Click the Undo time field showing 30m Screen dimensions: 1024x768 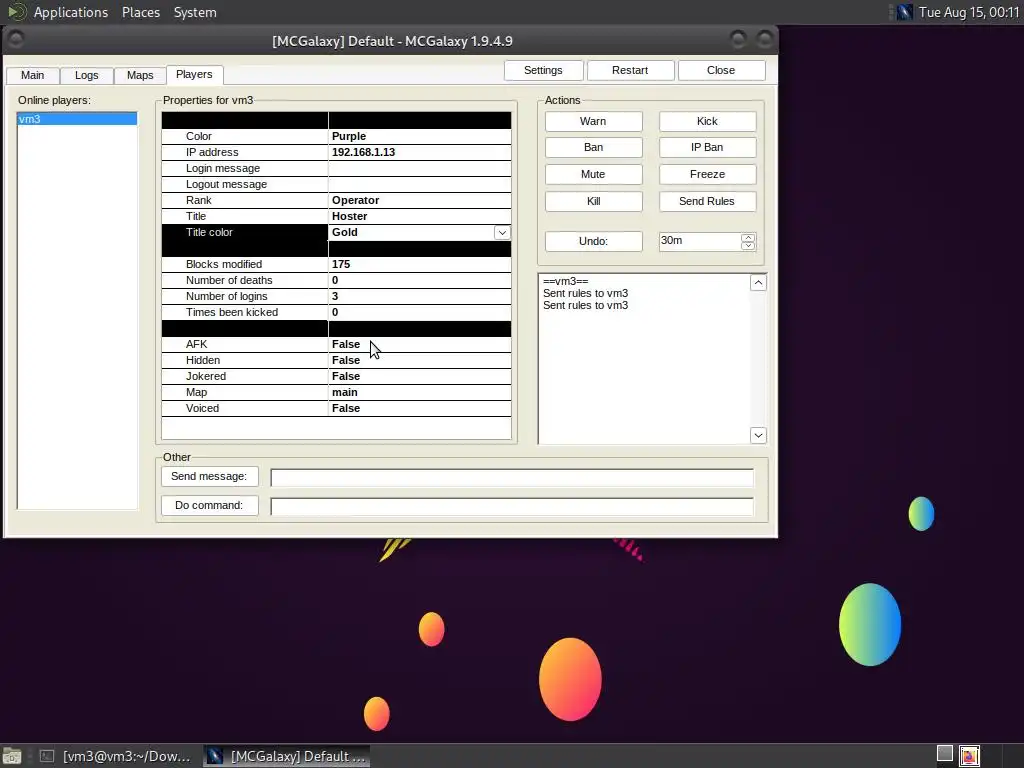[700, 241]
